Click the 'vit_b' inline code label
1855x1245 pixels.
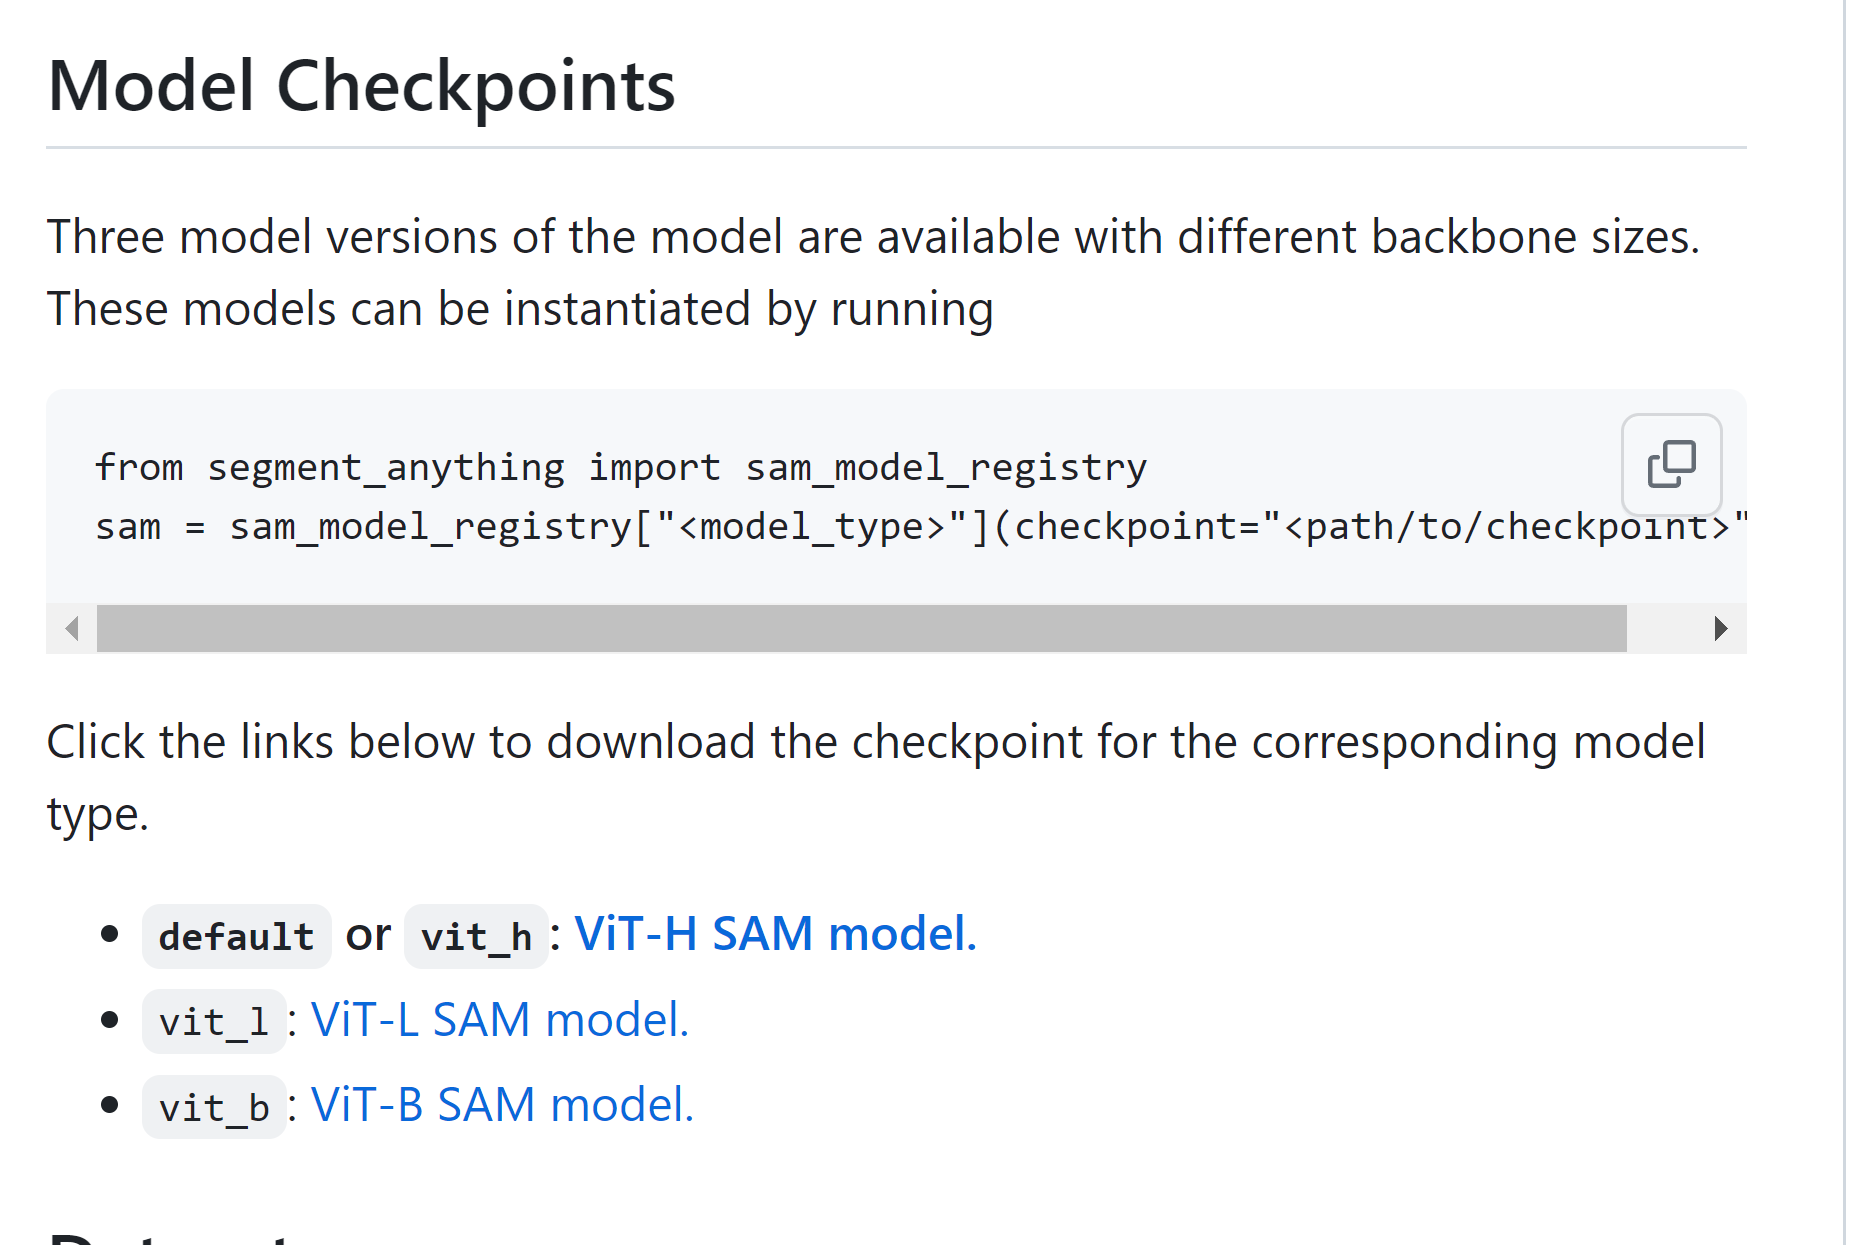pyautogui.click(x=214, y=1107)
